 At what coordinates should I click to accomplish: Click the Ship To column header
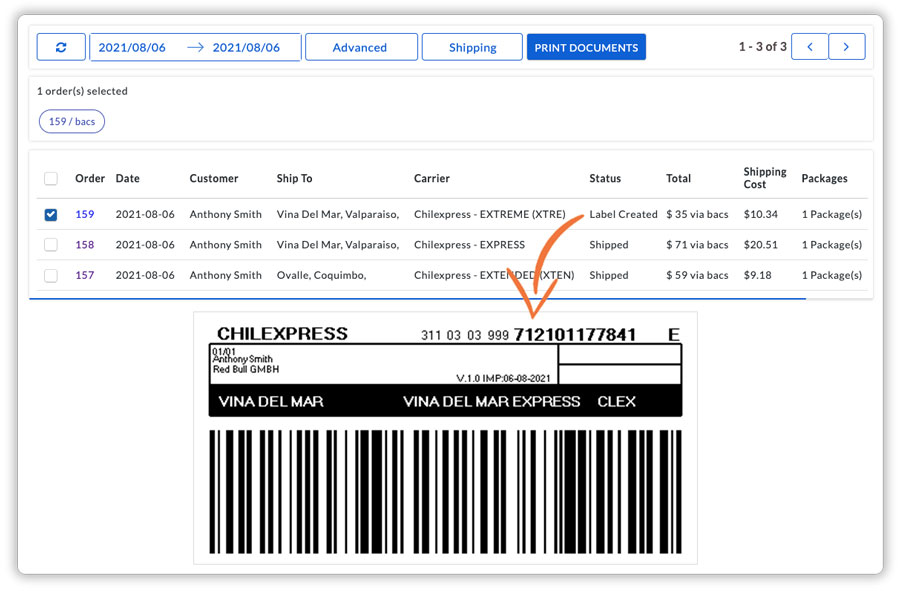(x=294, y=178)
